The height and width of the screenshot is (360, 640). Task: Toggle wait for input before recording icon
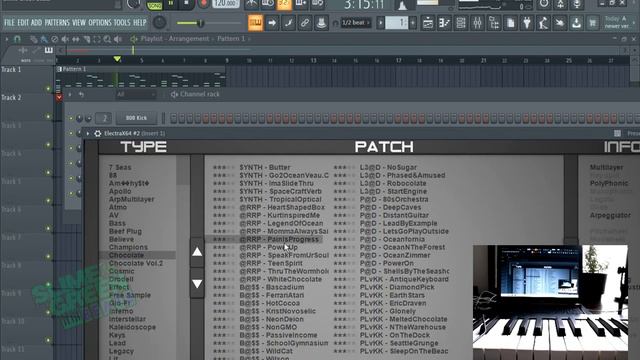point(268,4)
